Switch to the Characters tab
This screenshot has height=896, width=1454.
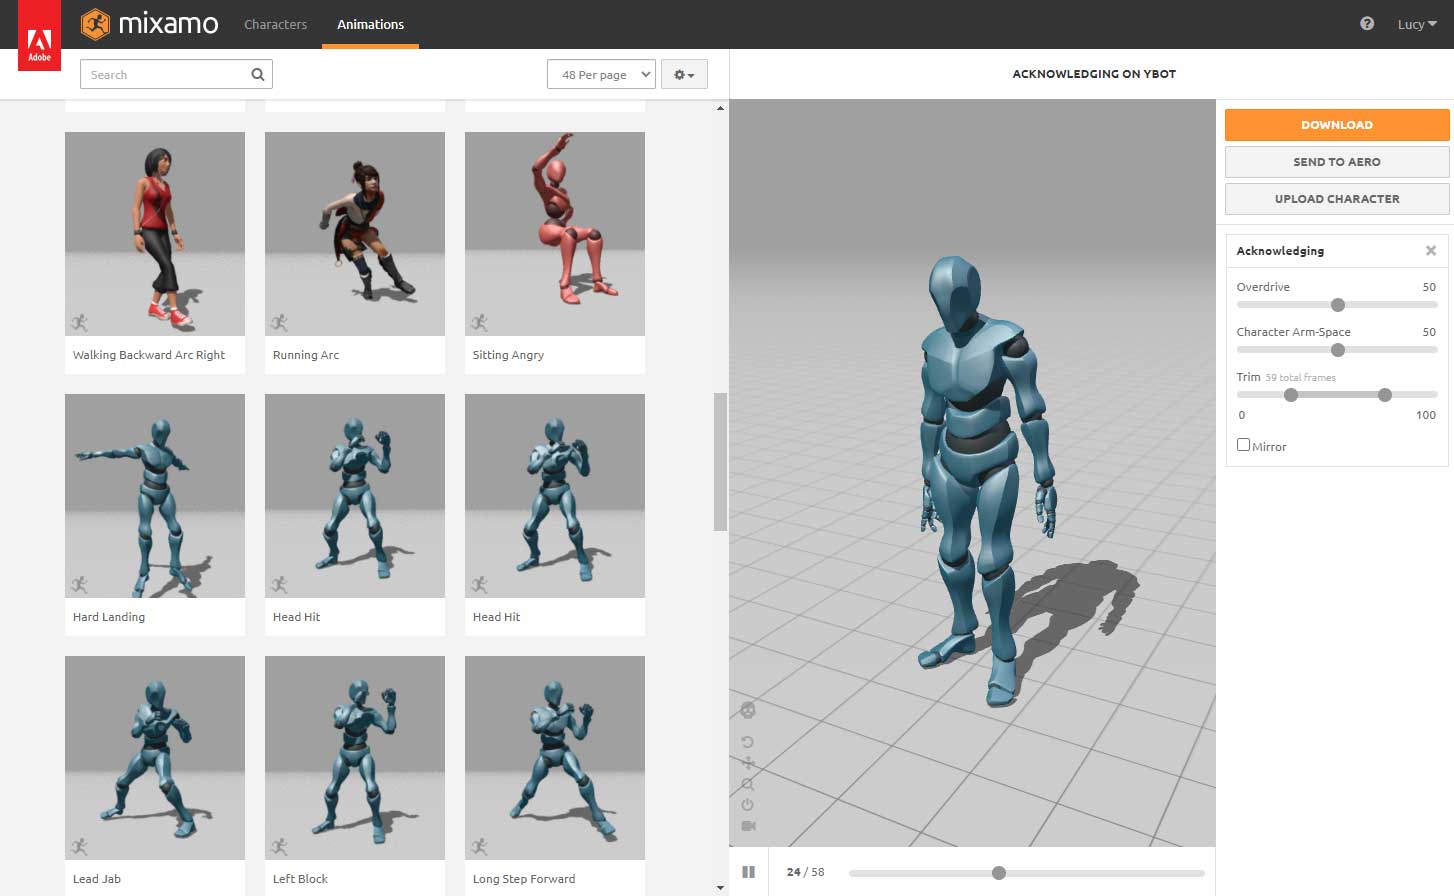point(275,24)
